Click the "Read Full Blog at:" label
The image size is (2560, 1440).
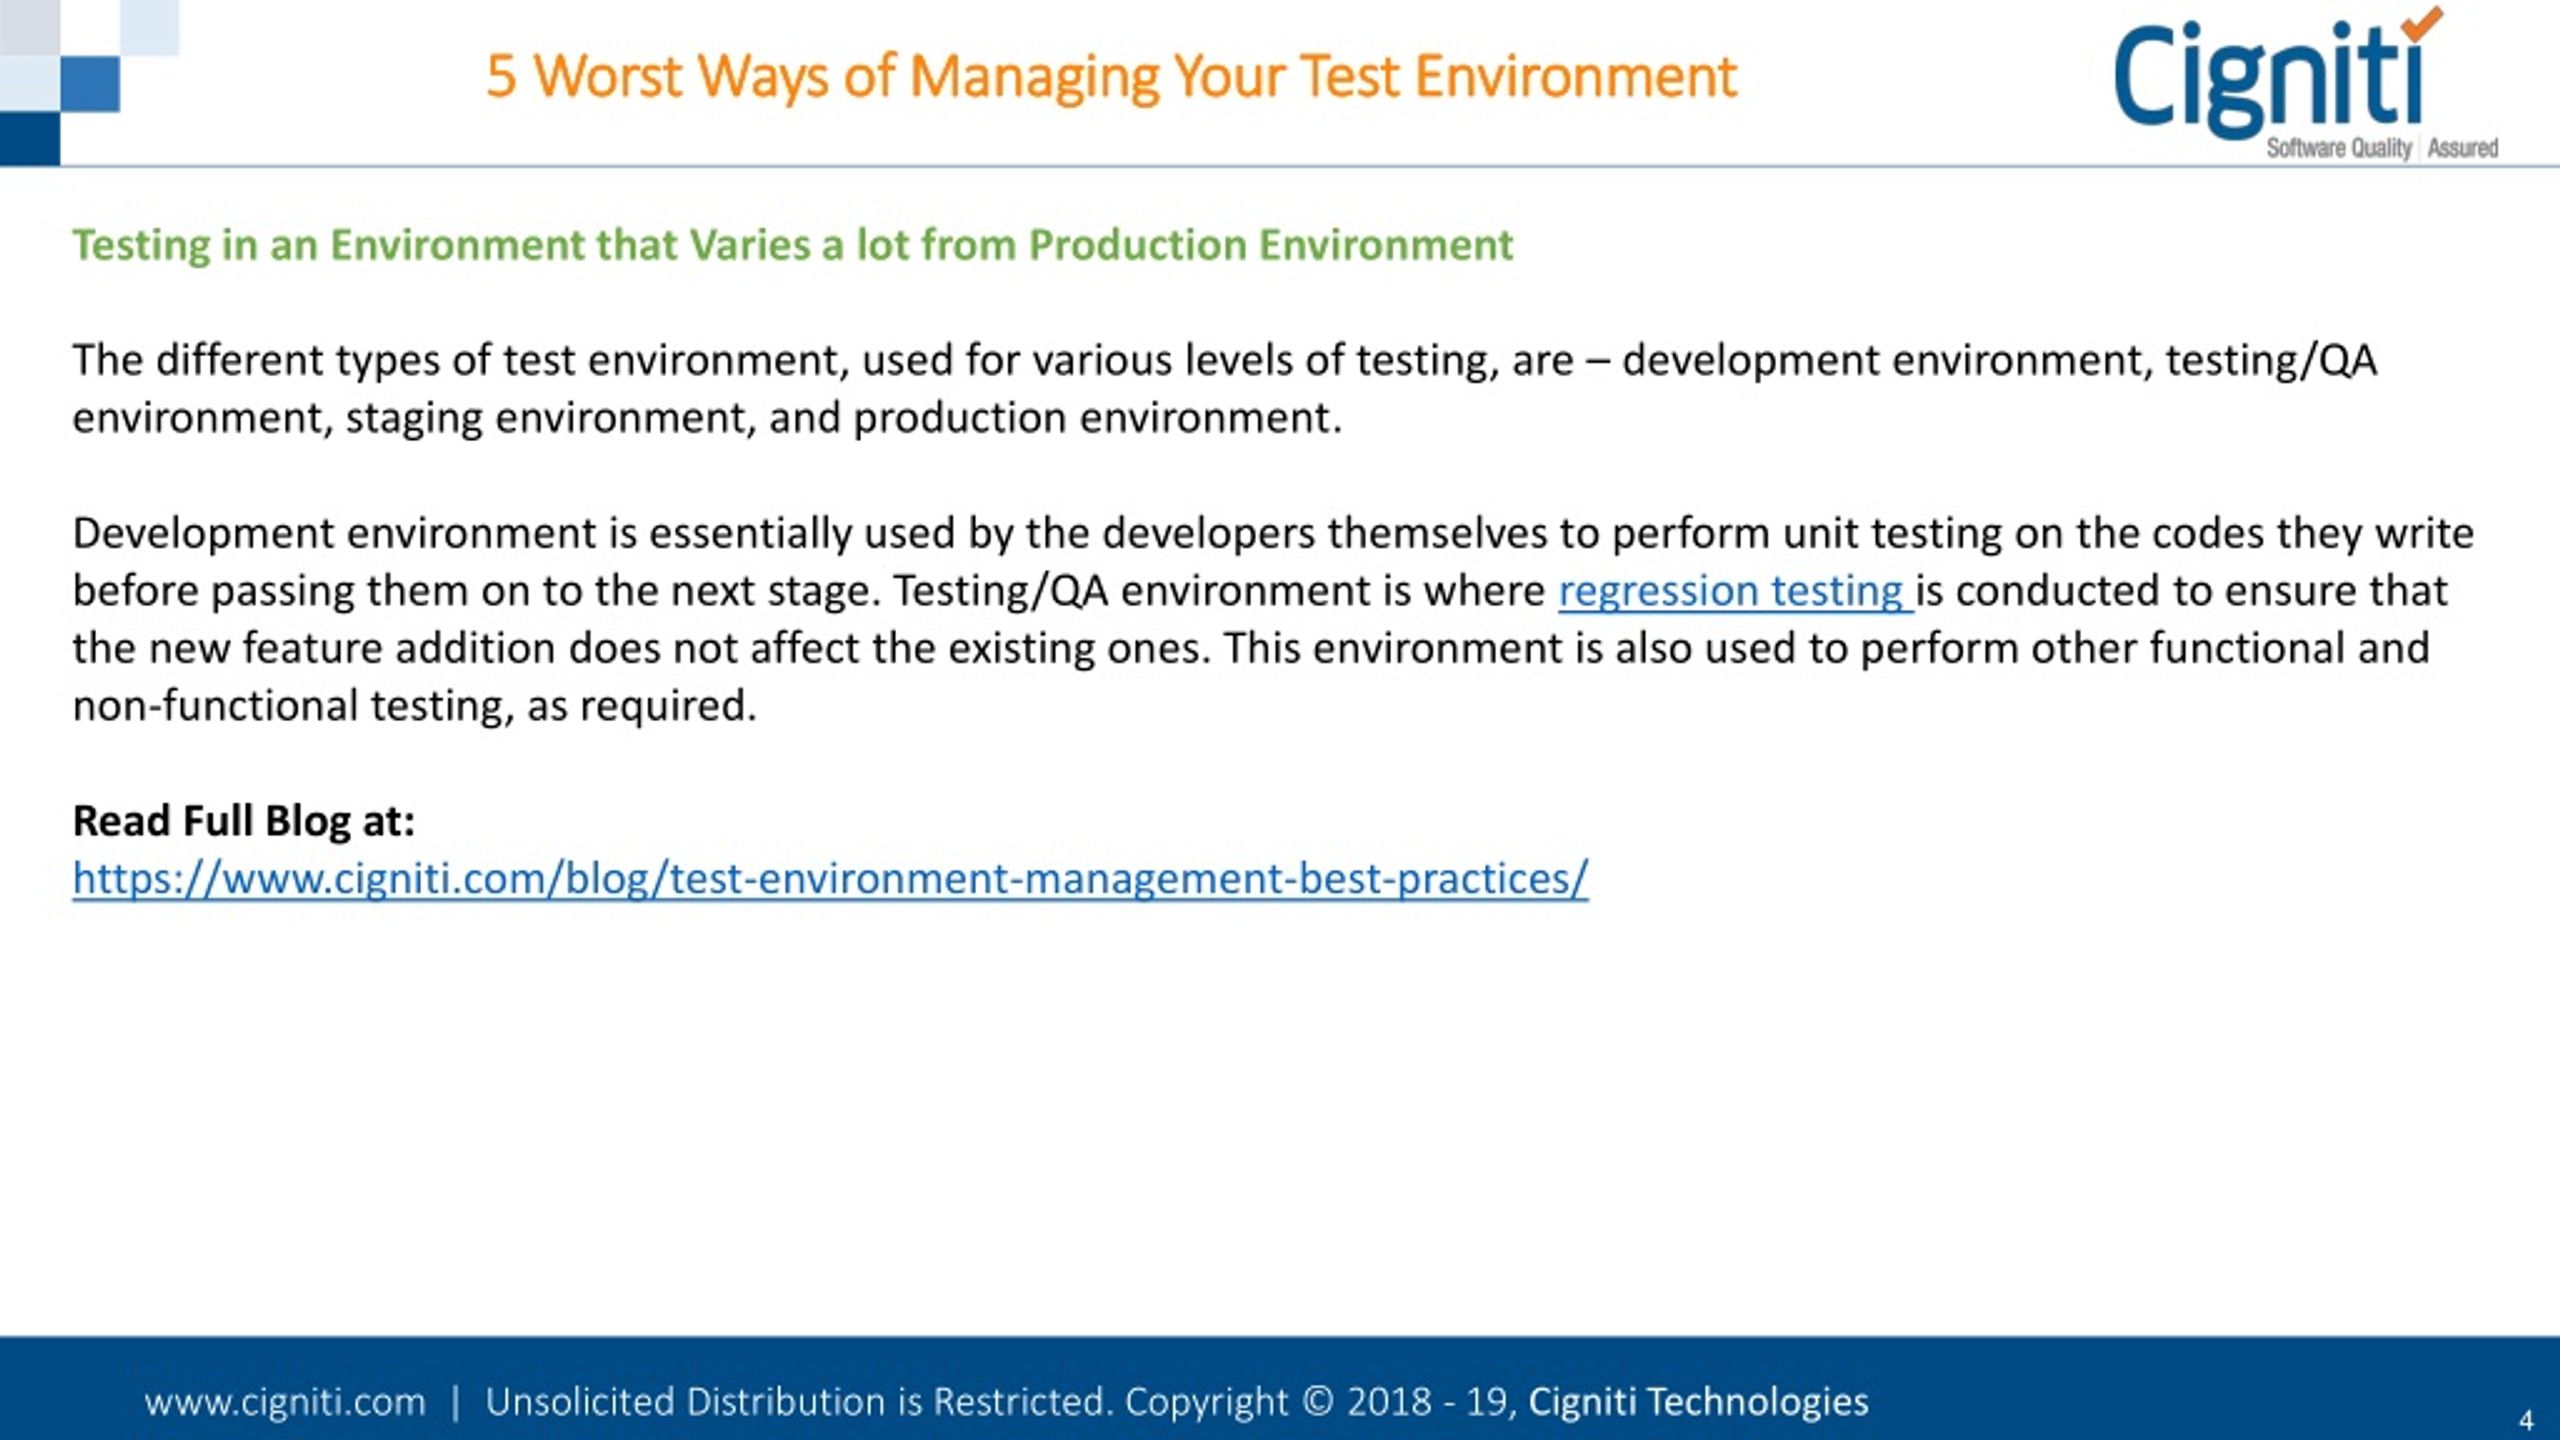pos(243,821)
